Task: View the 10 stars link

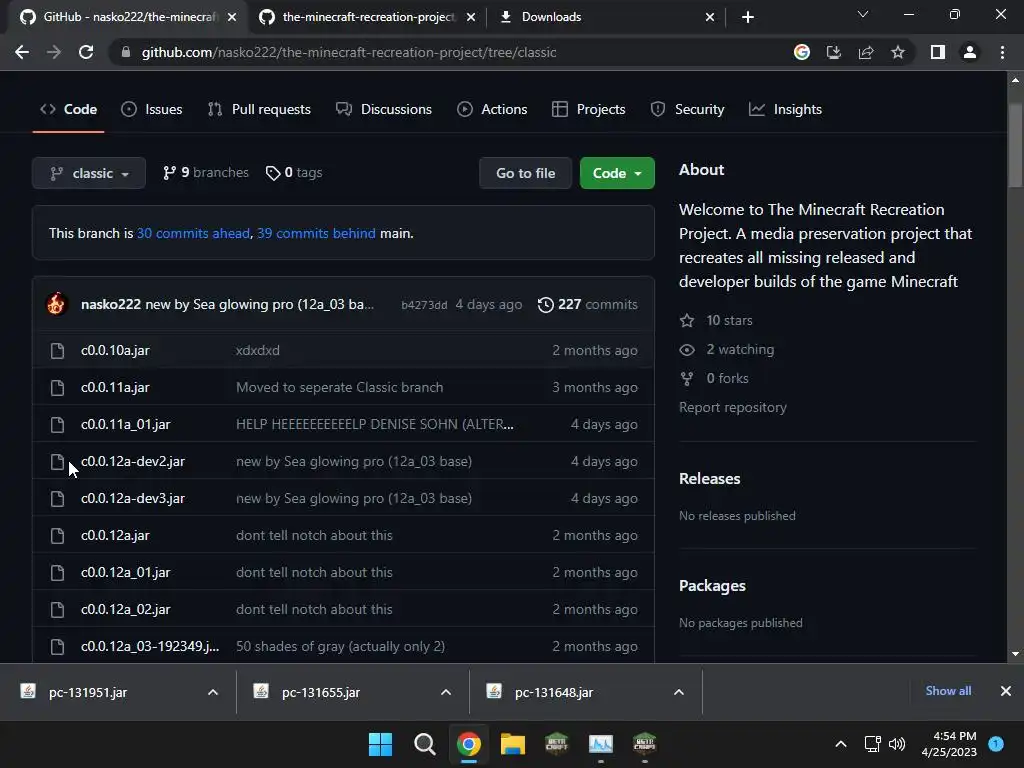Action: 716,320
